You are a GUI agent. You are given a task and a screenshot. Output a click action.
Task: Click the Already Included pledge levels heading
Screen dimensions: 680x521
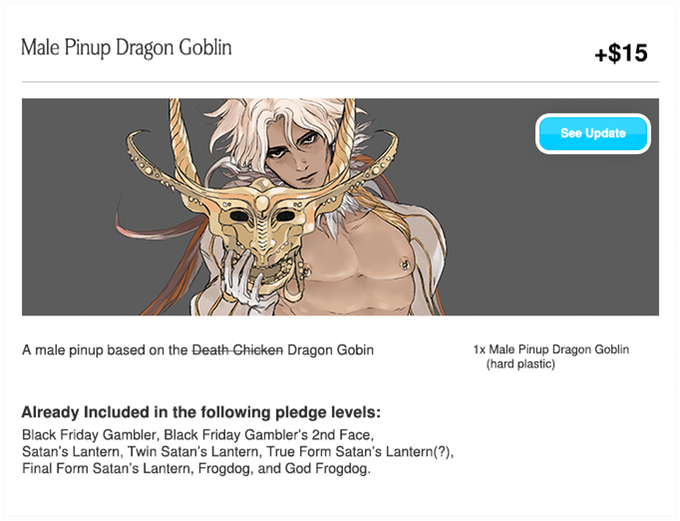(x=201, y=412)
